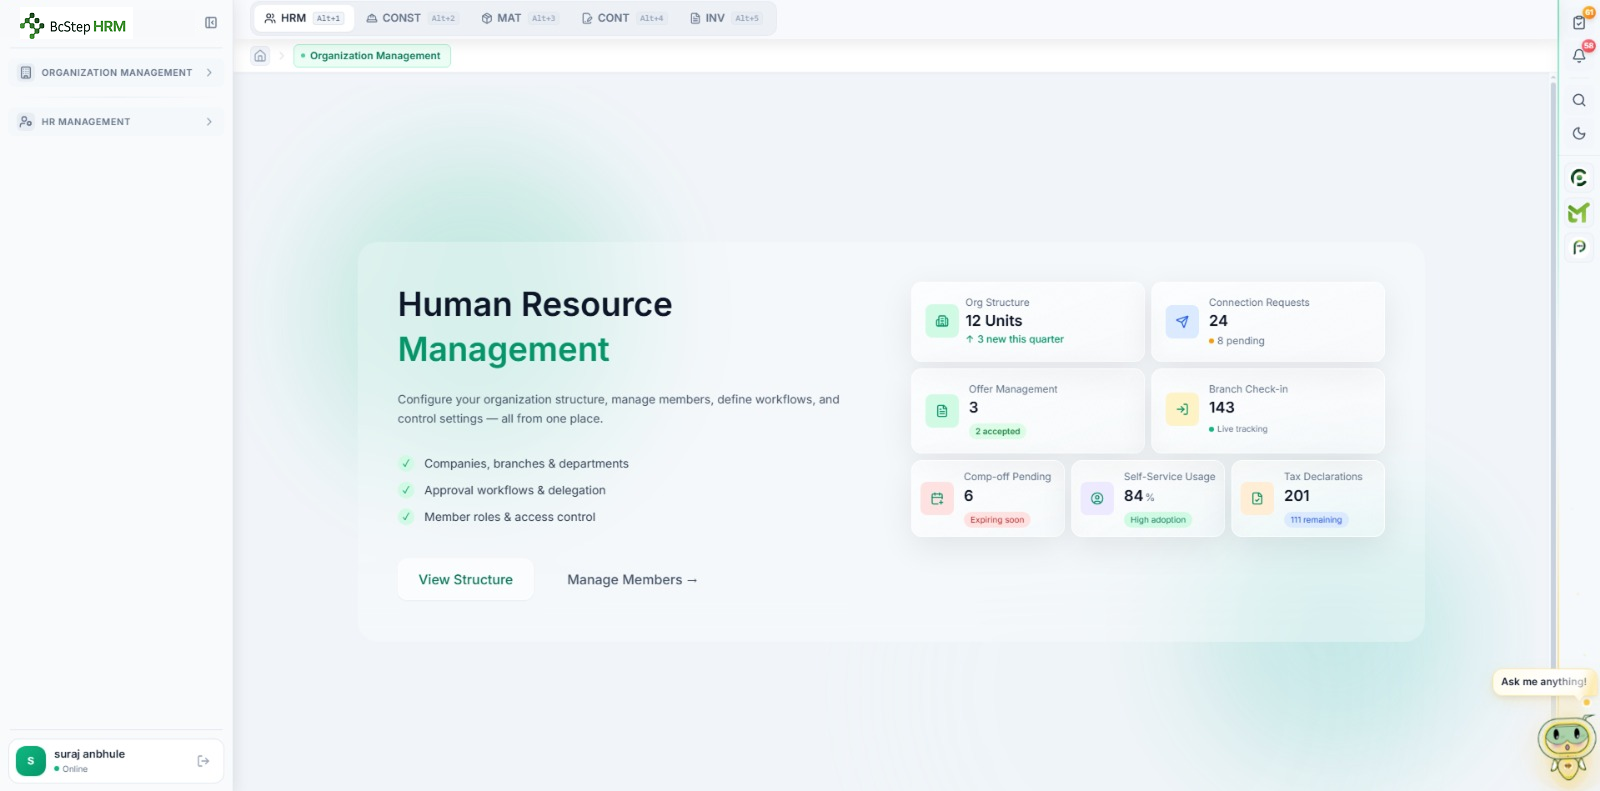Click the page vertical scrollbar

pyautogui.click(x=1553, y=400)
